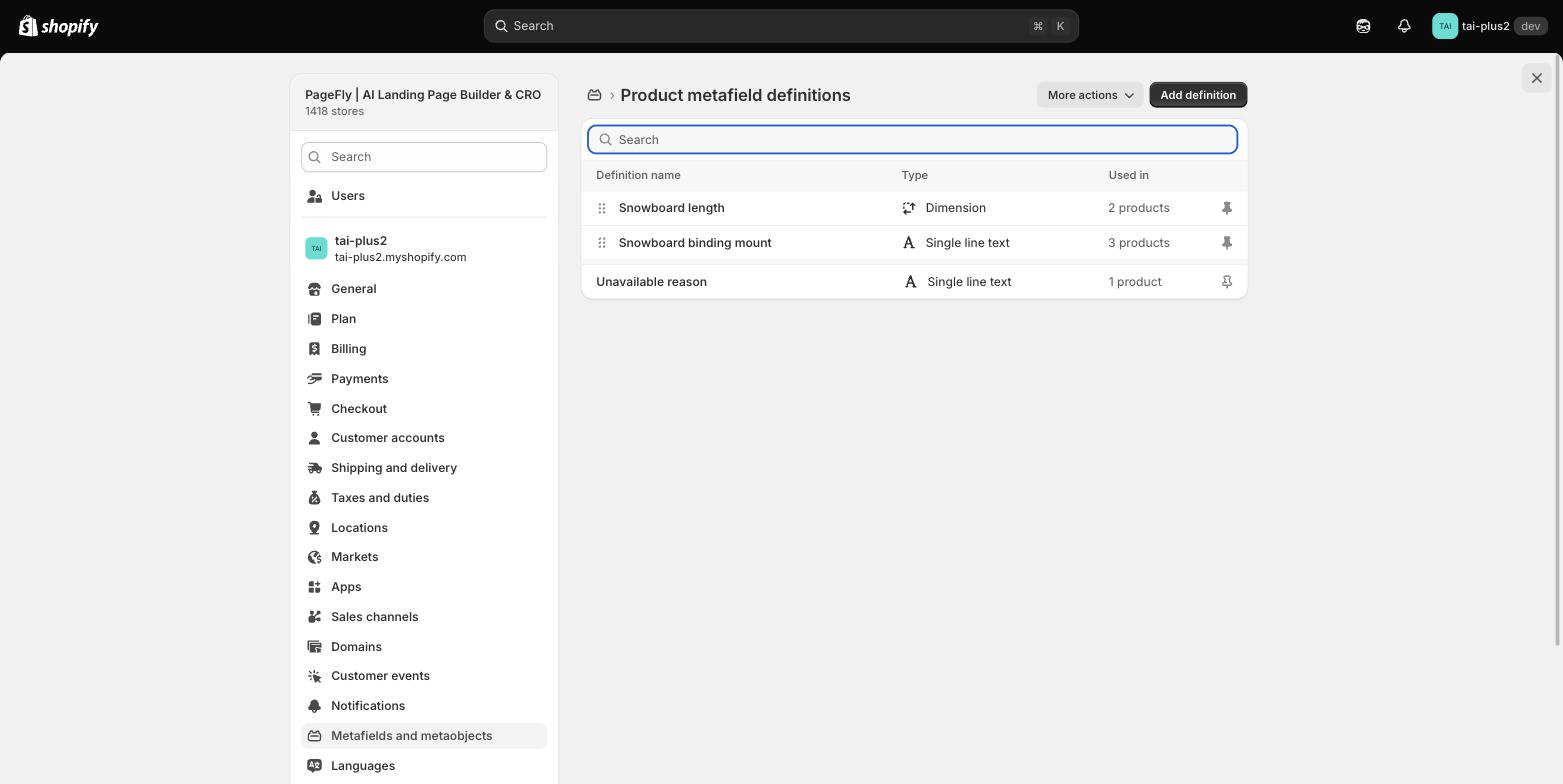Unpin the Snowboard length definition

click(x=1227, y=208)
